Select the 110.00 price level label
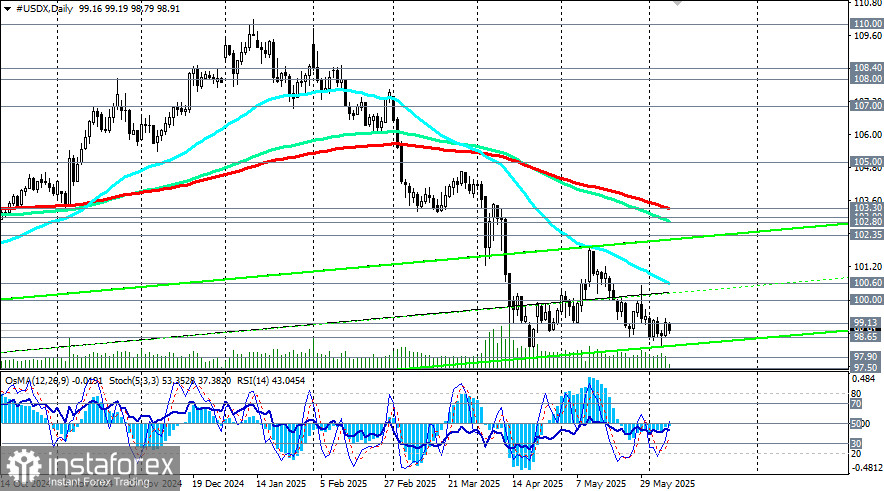Screen dimensions: 884x491 867,24
